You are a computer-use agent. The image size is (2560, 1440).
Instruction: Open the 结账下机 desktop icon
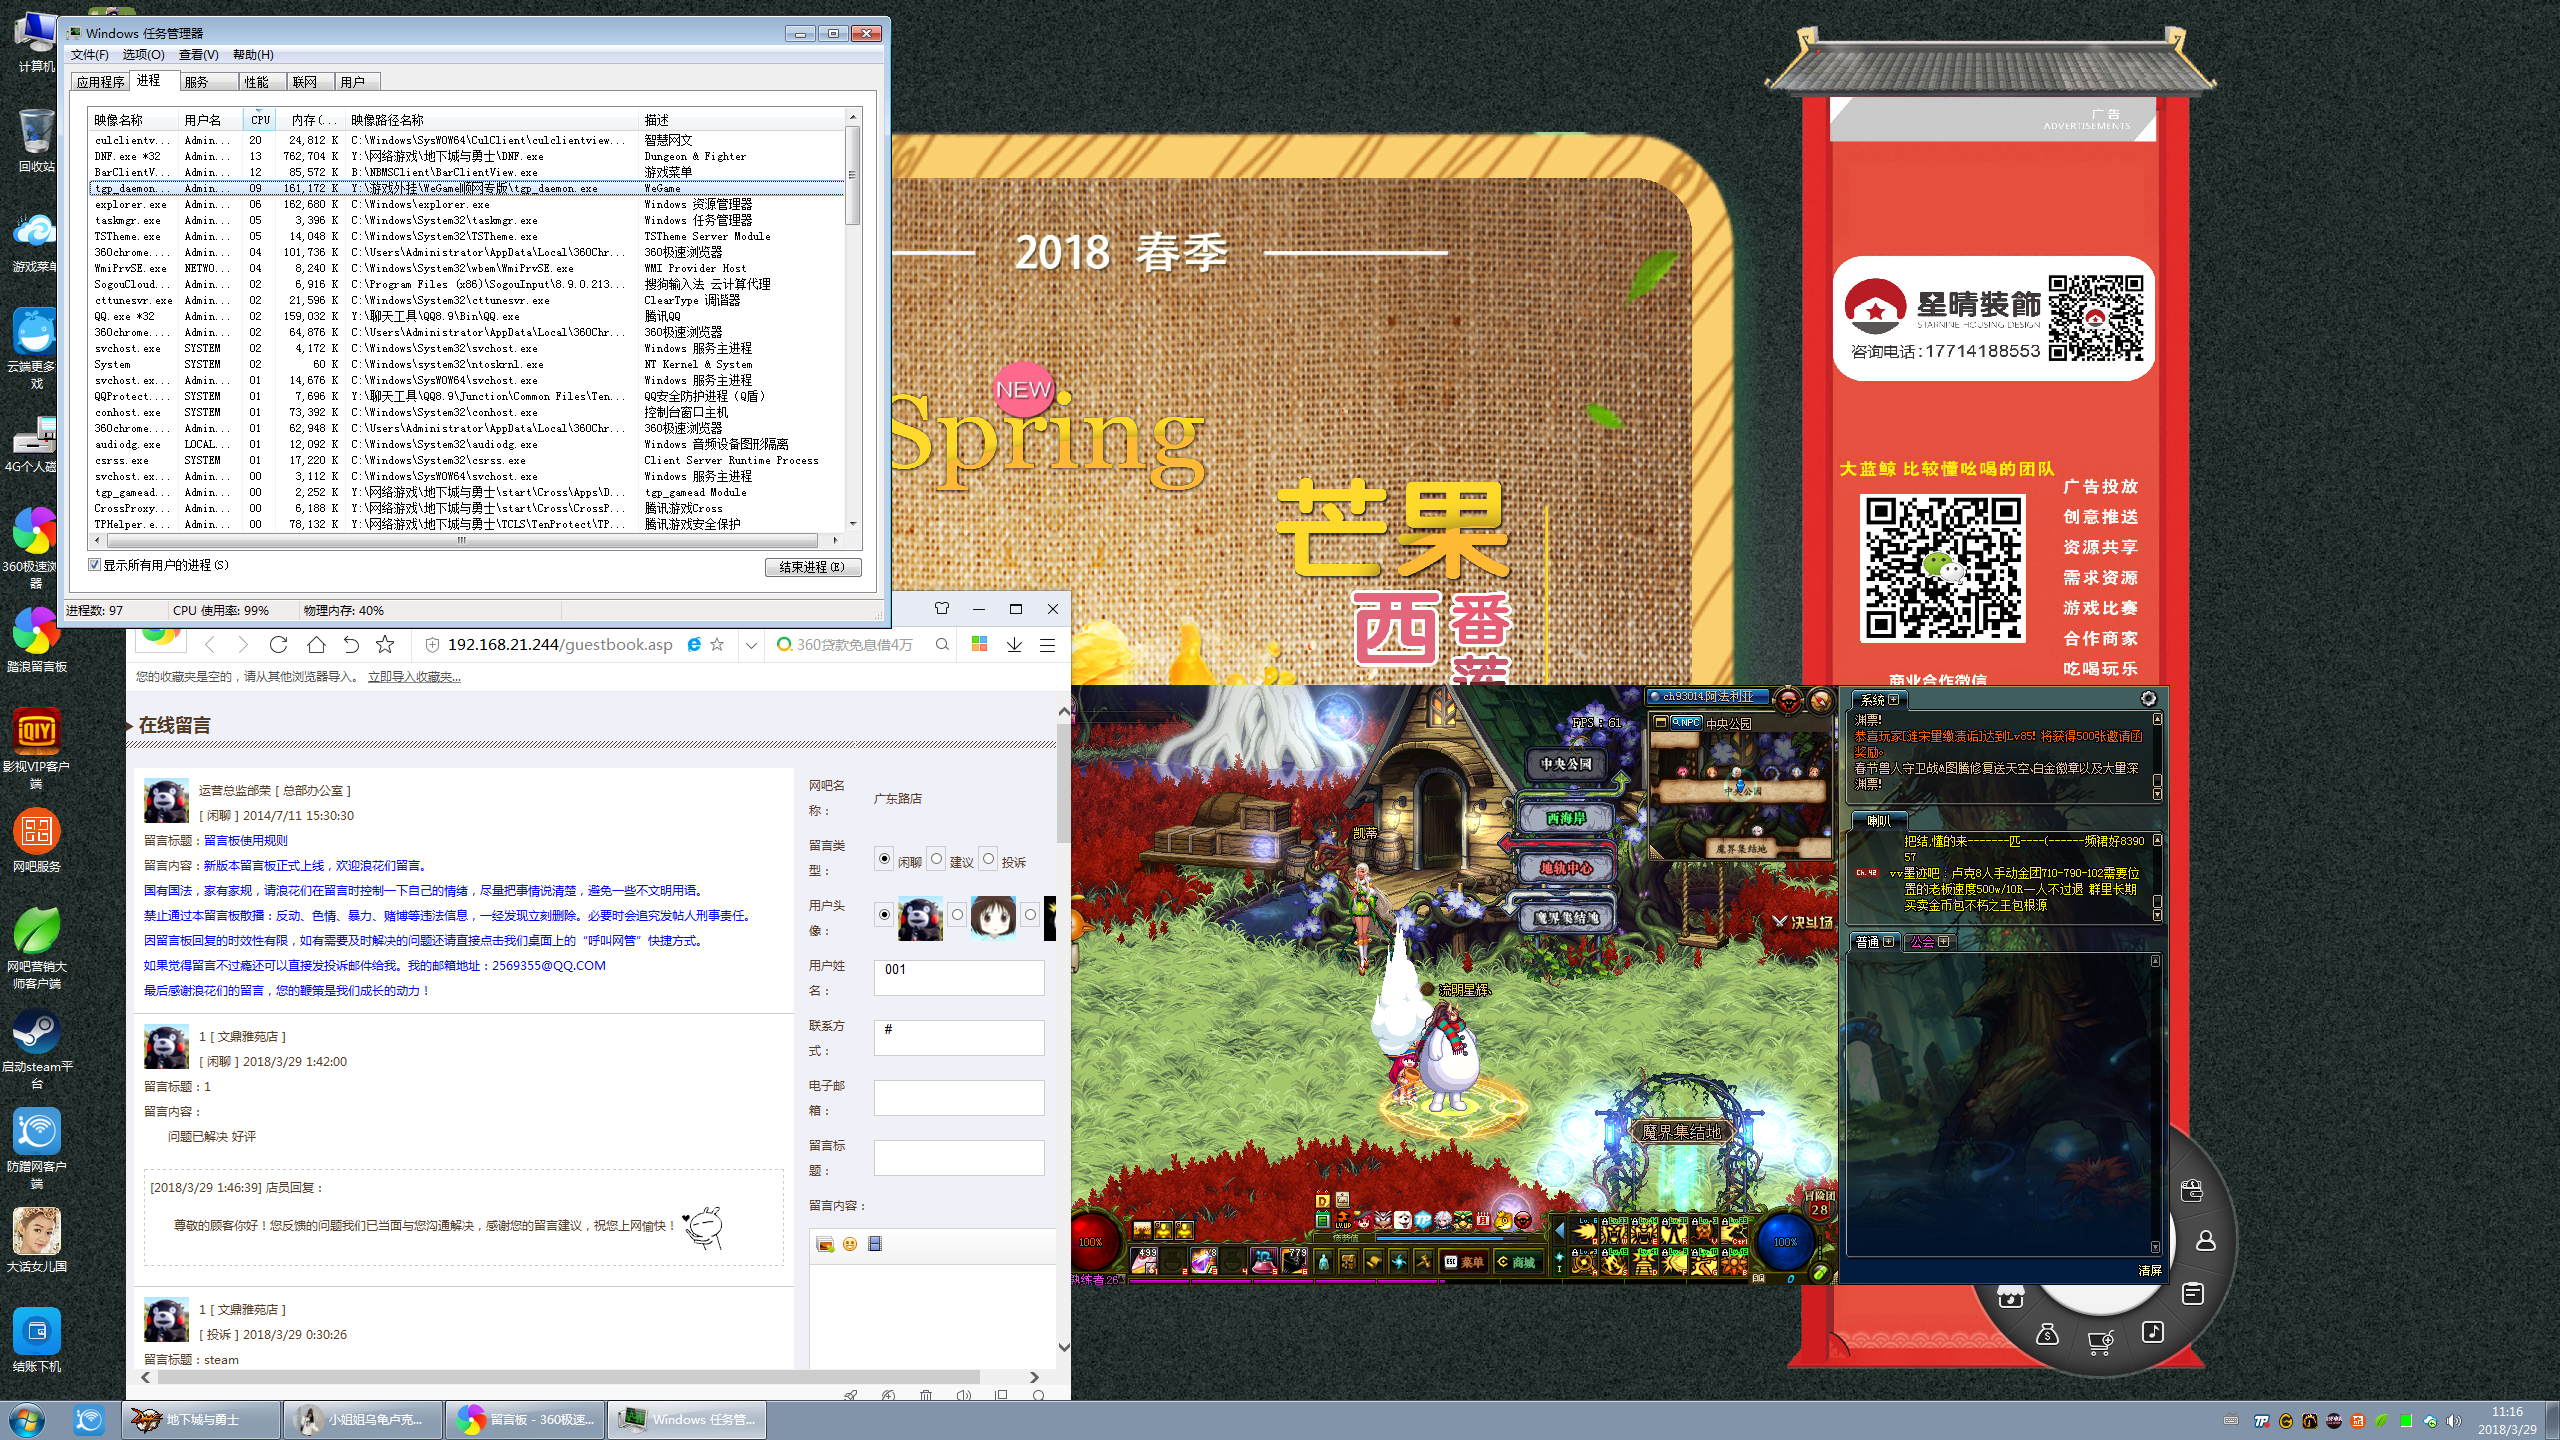coord(36,1340)
